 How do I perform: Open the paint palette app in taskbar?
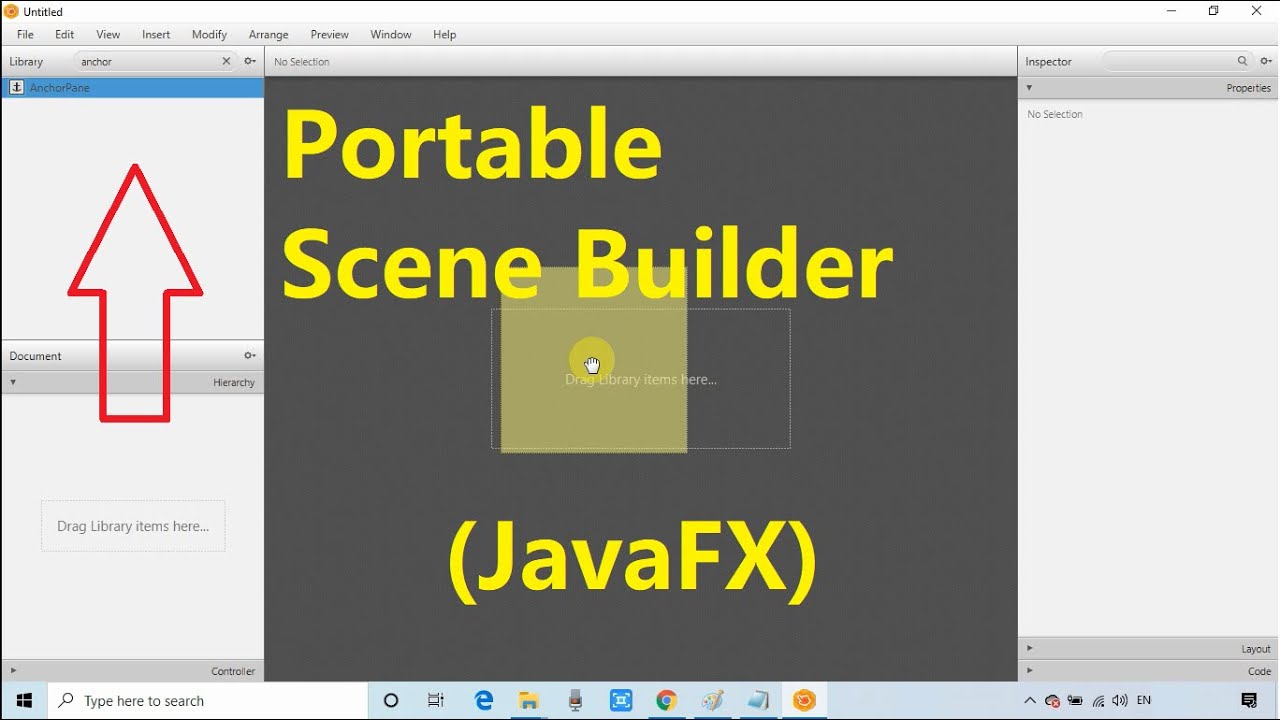(x=713, y=701)
